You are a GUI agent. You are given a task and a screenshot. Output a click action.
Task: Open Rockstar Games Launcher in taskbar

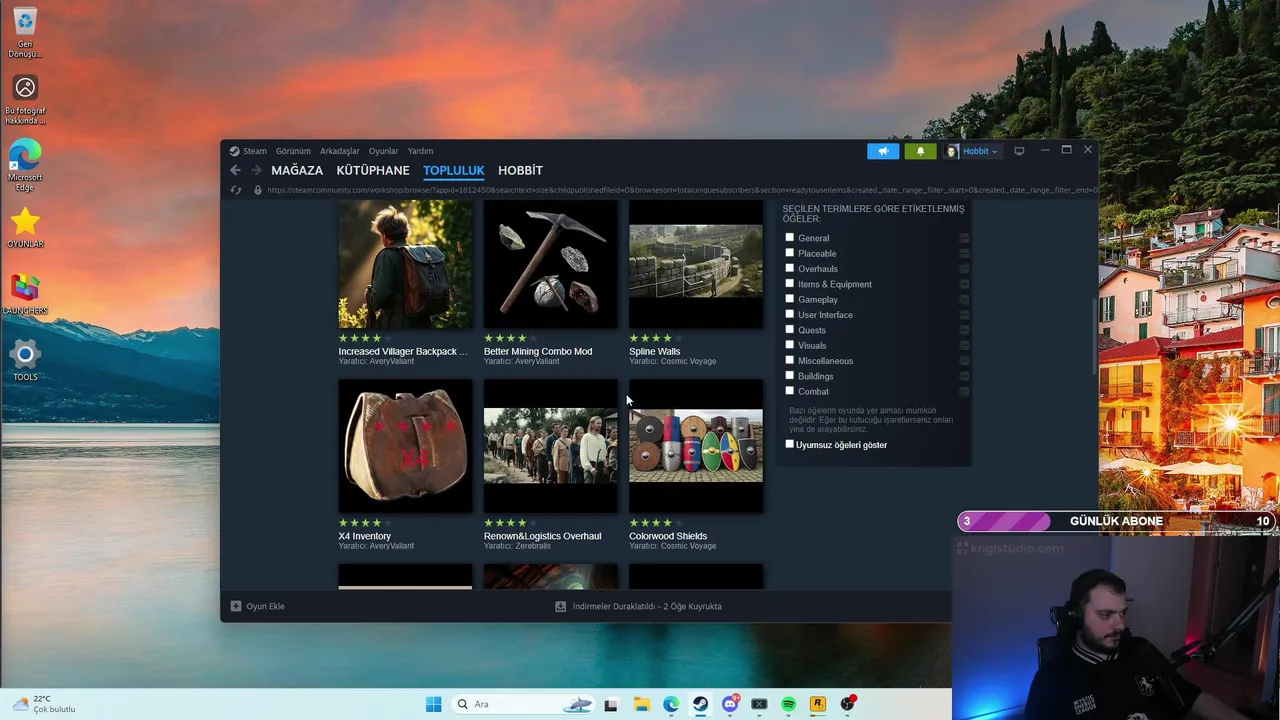pyautogui.click(x=818, y=704)
